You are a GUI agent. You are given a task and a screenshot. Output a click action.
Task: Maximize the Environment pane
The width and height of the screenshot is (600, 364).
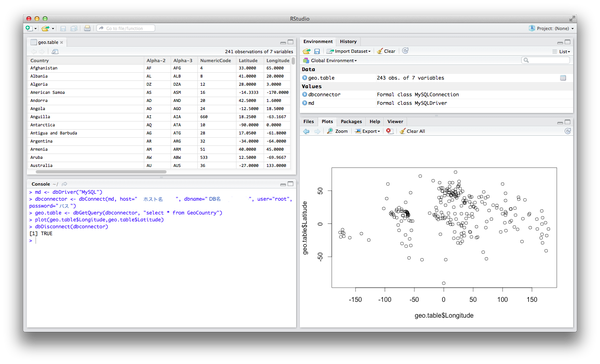(567, 42)
